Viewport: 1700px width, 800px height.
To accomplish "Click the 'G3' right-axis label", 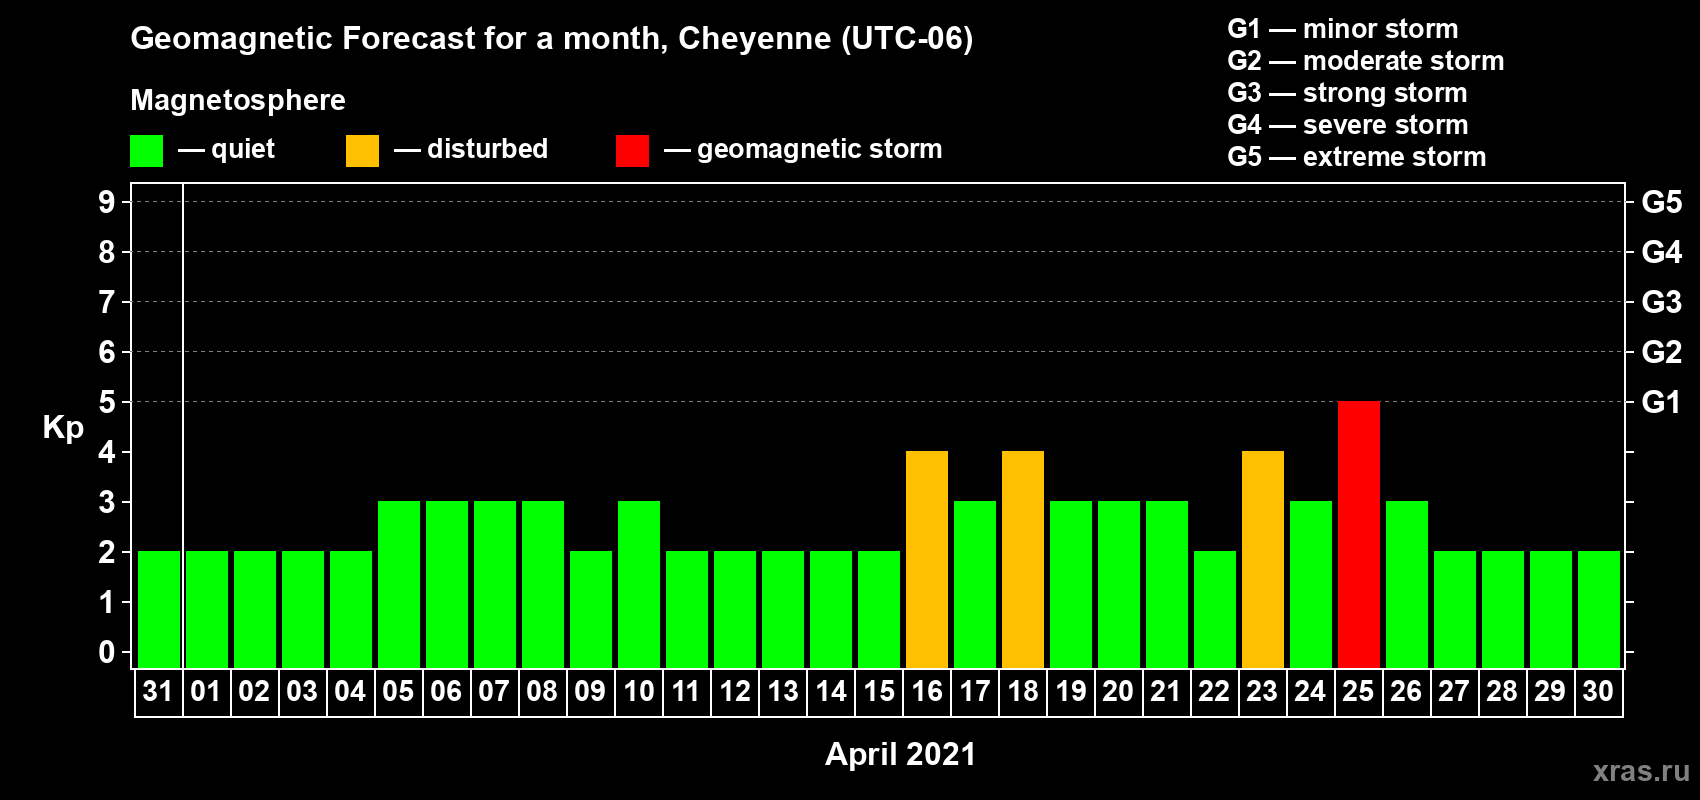I will [x=1662, y=302].
